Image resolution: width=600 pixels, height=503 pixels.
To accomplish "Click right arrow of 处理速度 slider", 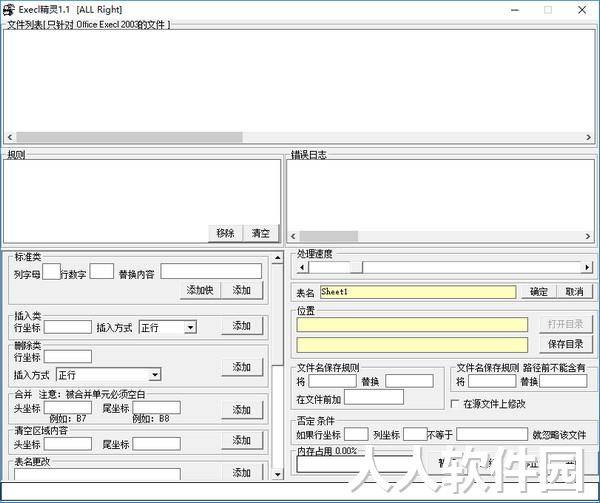I will [586, 267].
